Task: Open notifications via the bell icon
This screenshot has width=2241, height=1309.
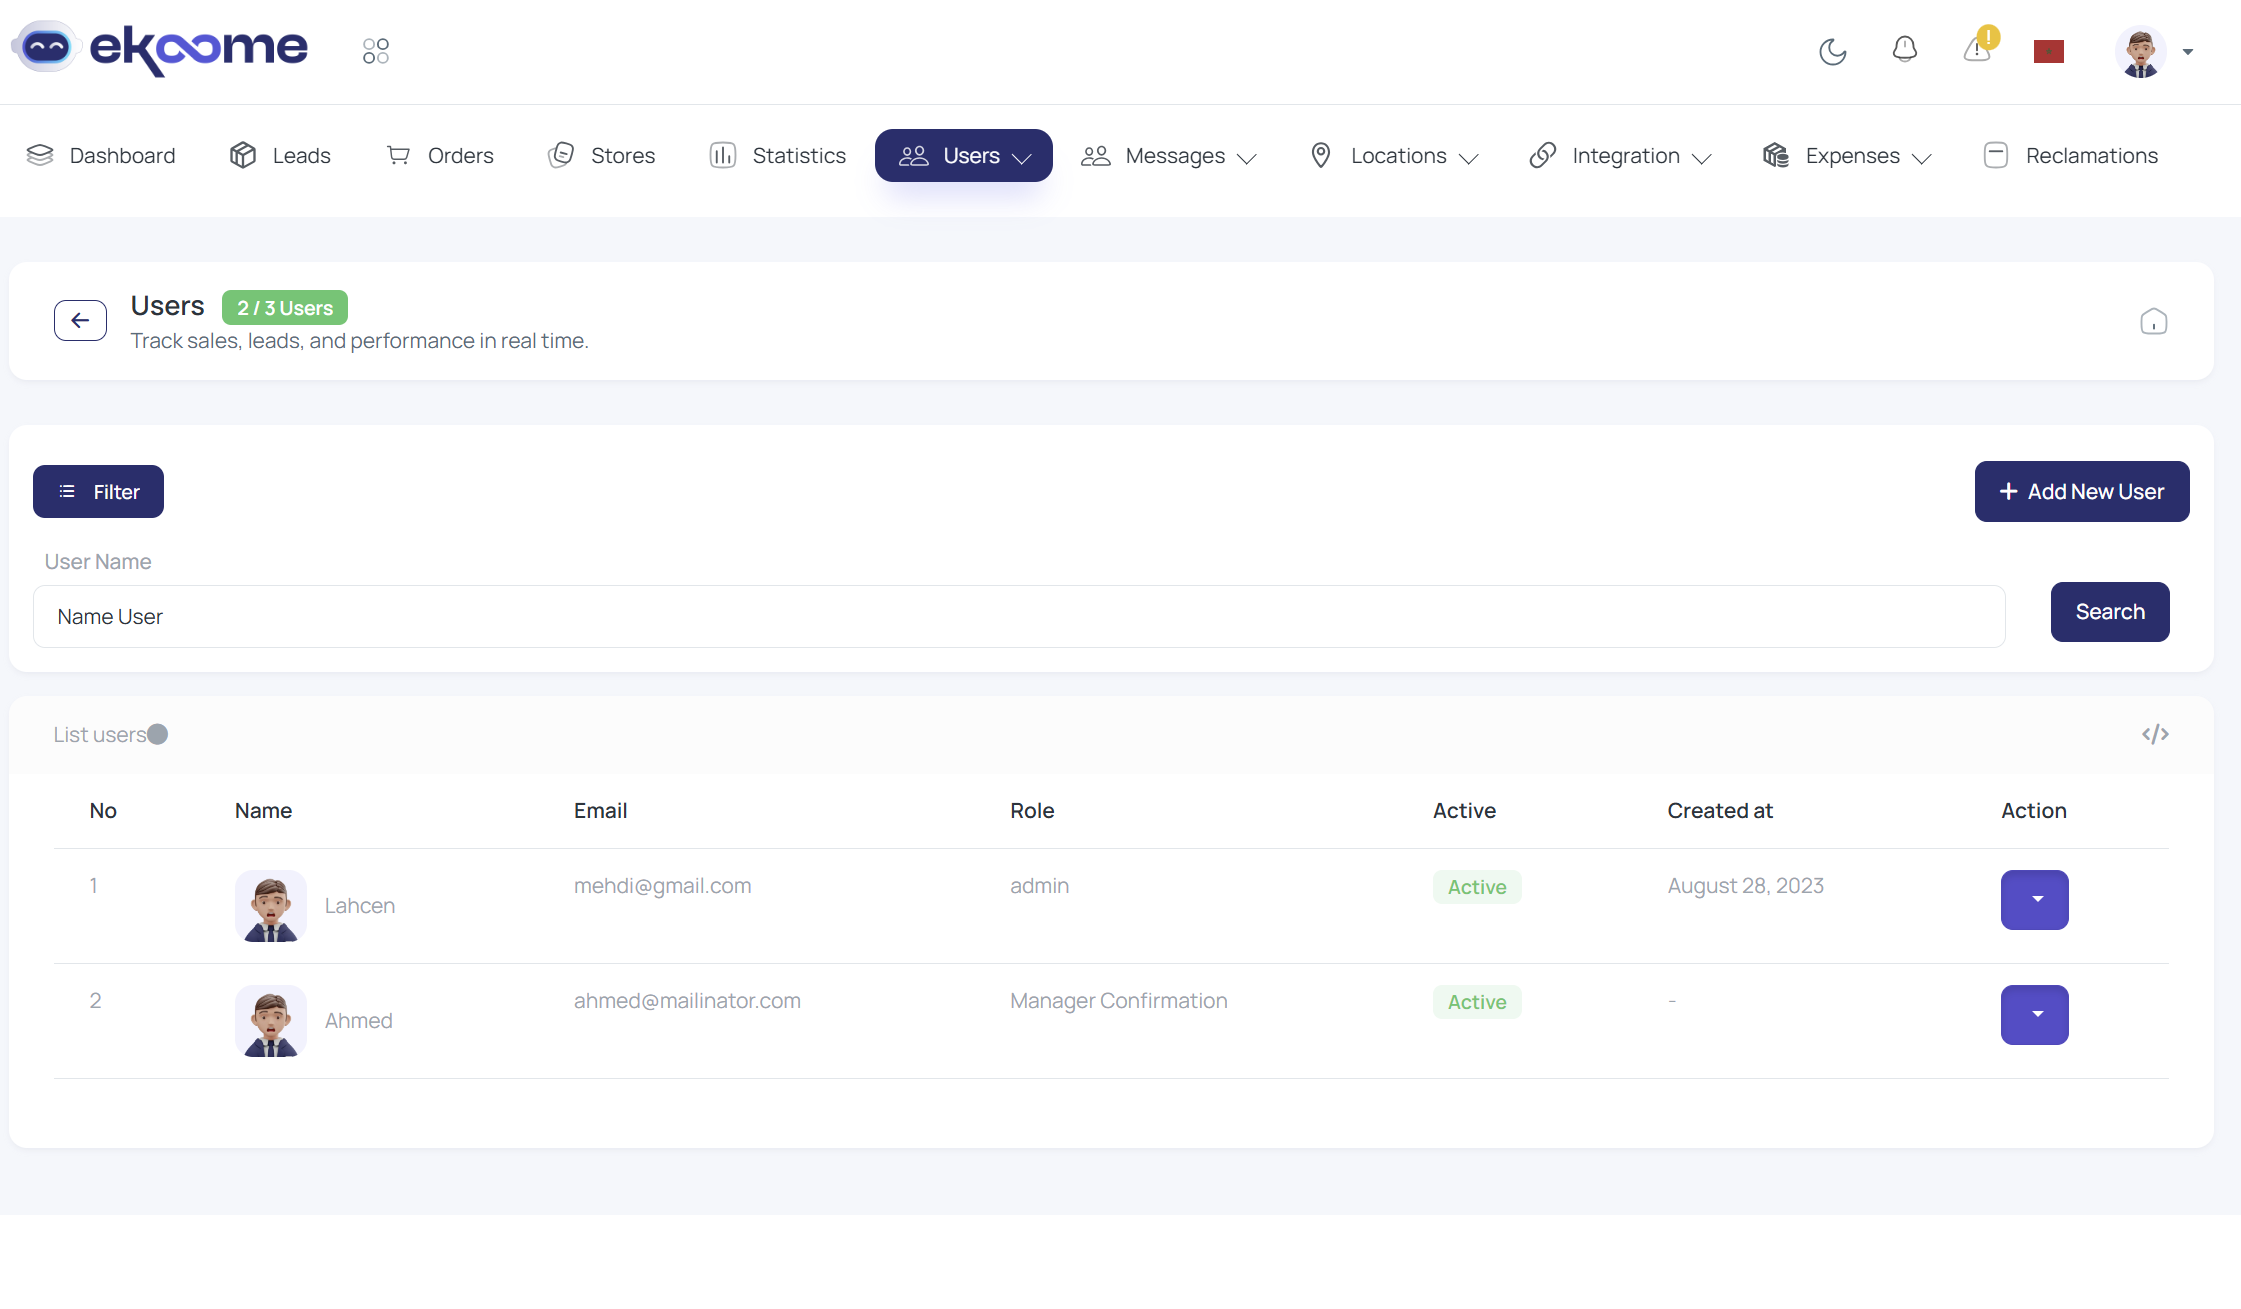Action: (x=1905, y=50)
